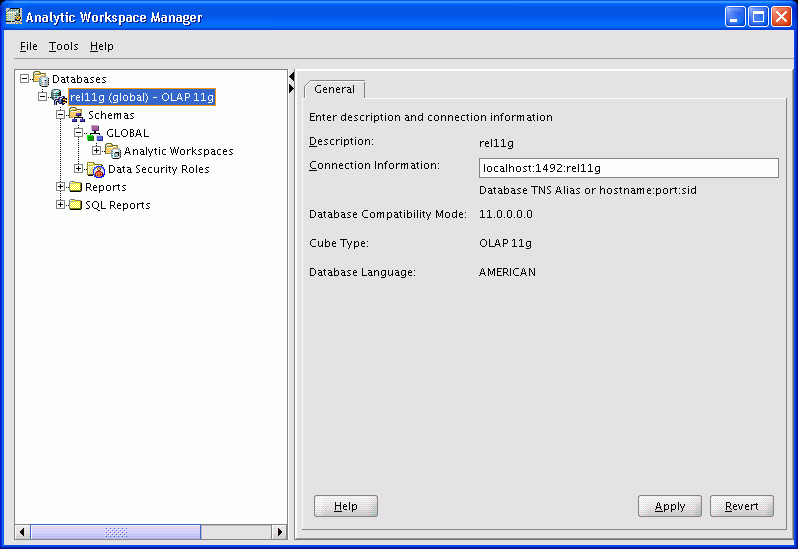Click the Description value rel11g
Viewport: 798px width, 549px height.
pyautogui.click(x=496, y=143)
